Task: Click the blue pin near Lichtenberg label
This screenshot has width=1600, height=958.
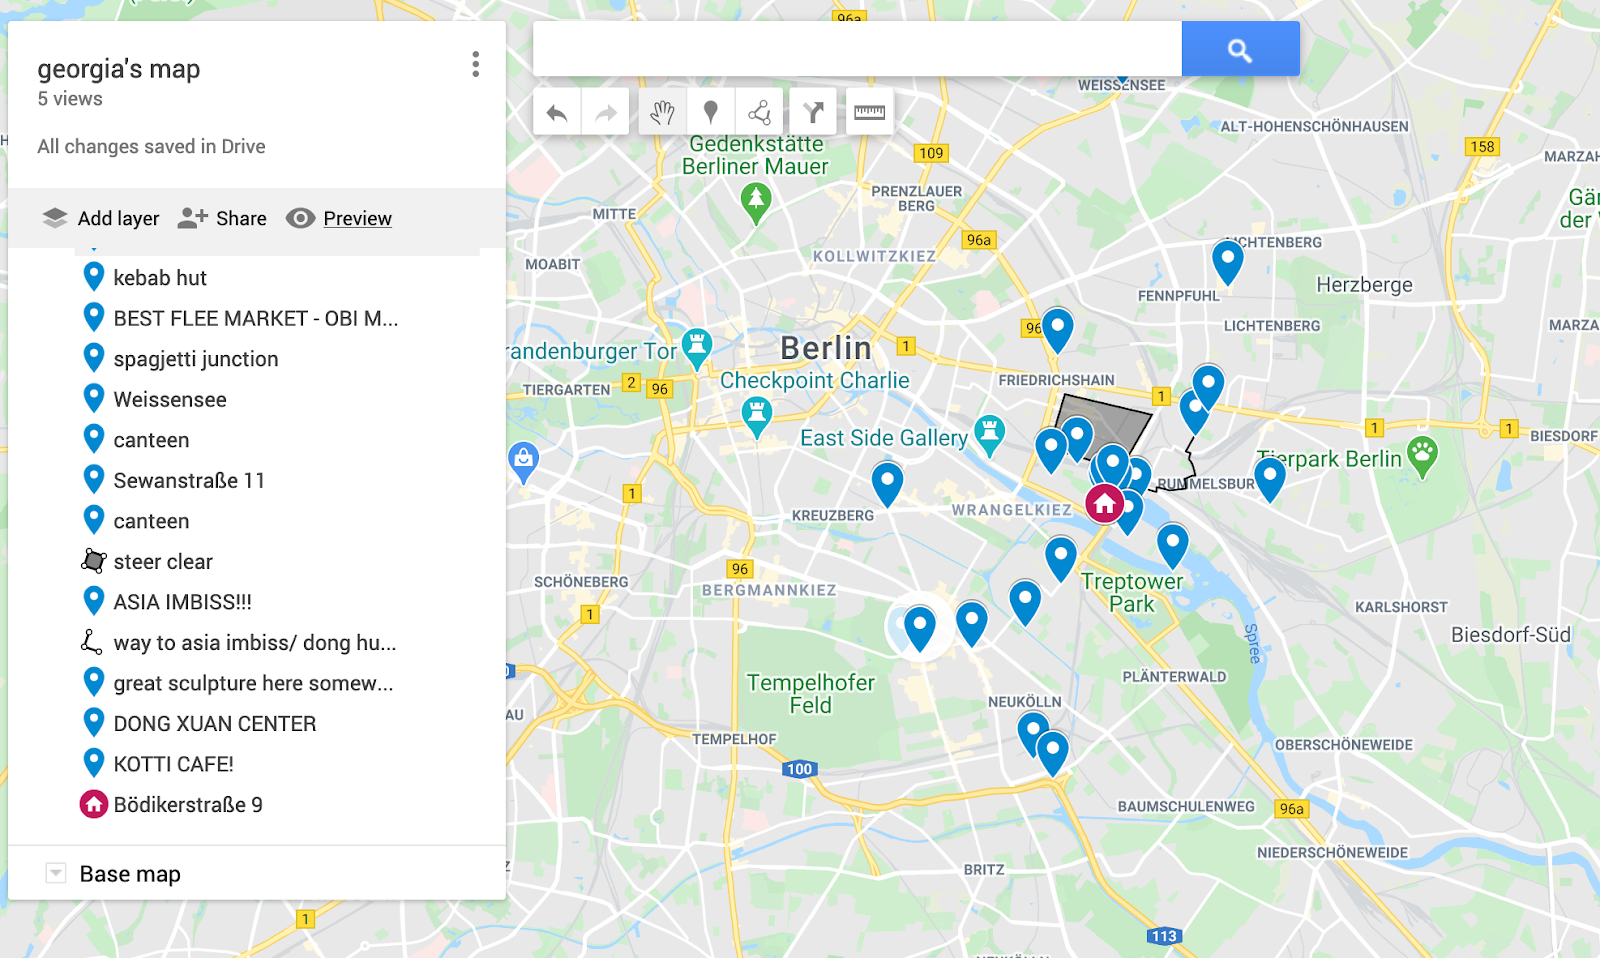Action: [1227, 261]
